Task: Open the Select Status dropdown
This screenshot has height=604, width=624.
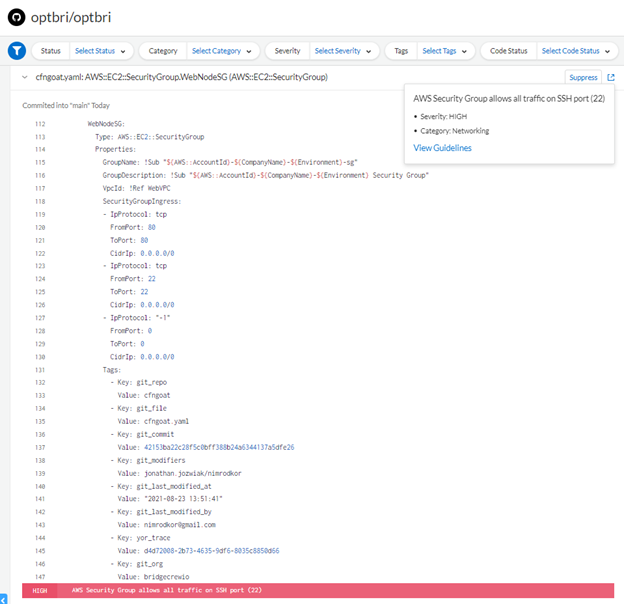Action: pos(98,51)
